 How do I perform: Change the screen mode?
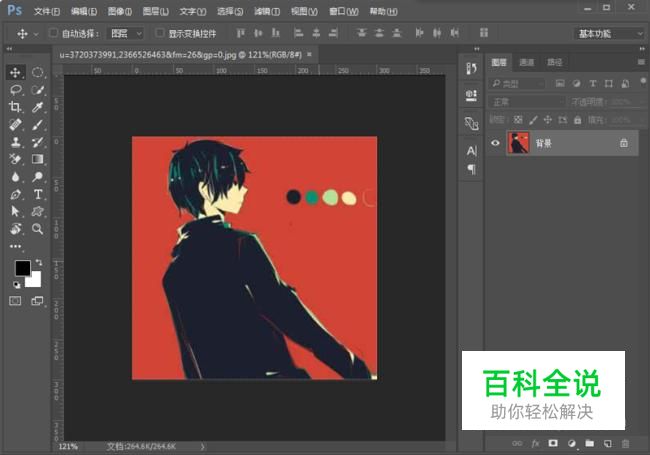(37, 301)
